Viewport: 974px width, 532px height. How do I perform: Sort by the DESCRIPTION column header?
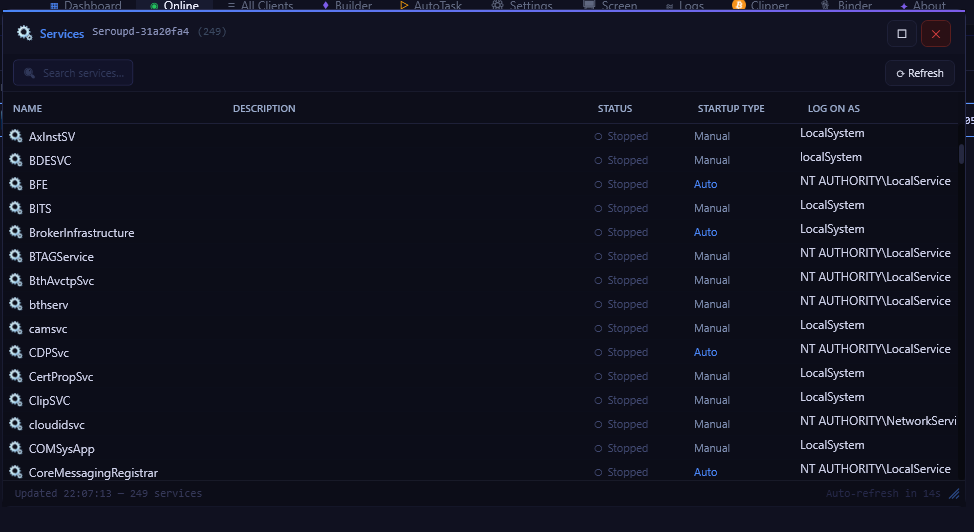point(264,108)
